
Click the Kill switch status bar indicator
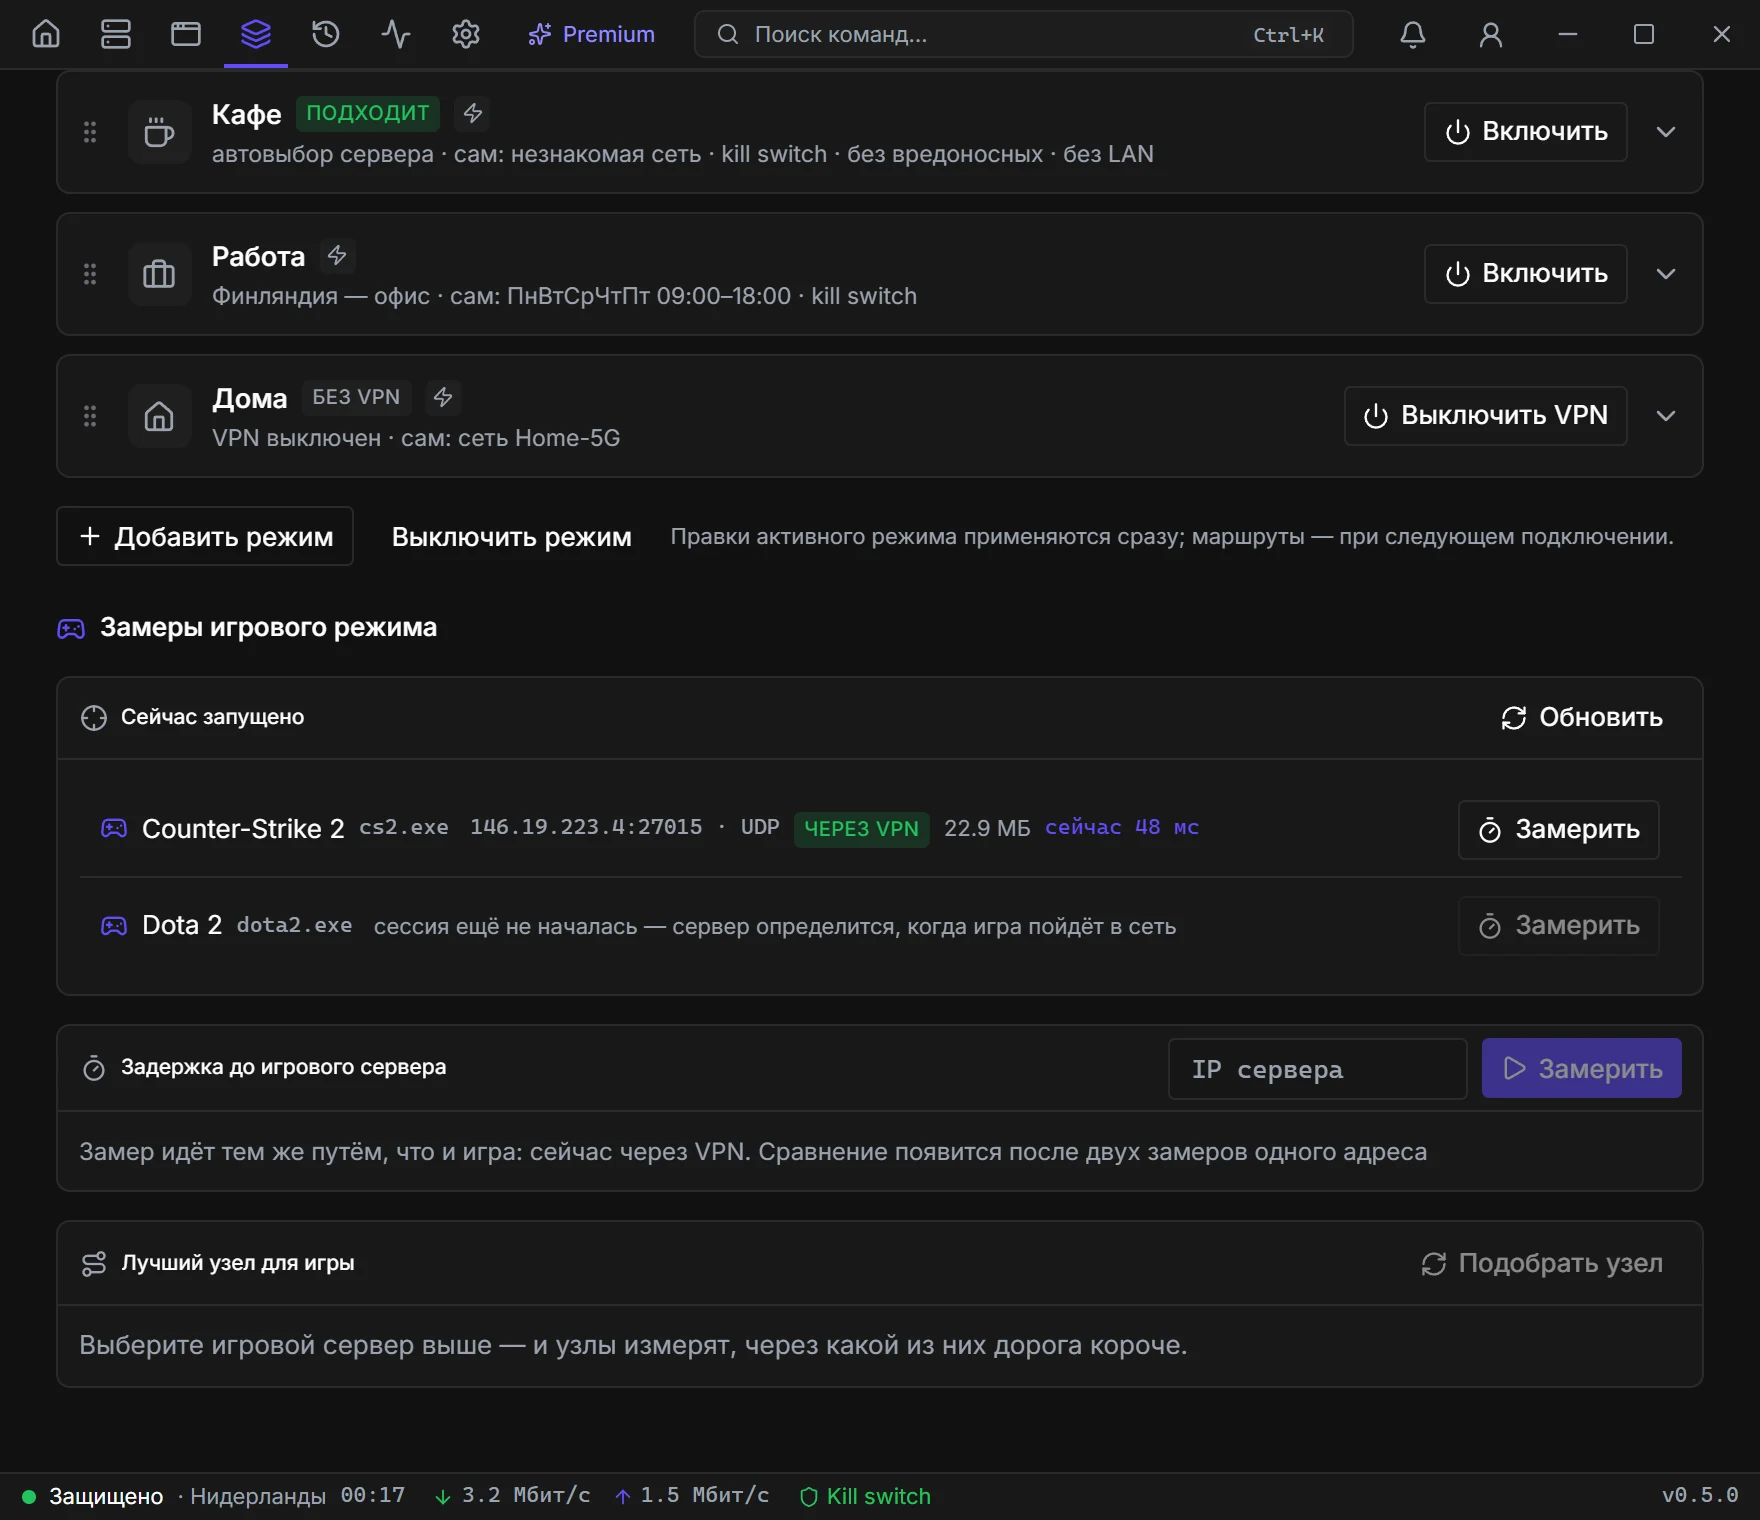[865, 1496]
